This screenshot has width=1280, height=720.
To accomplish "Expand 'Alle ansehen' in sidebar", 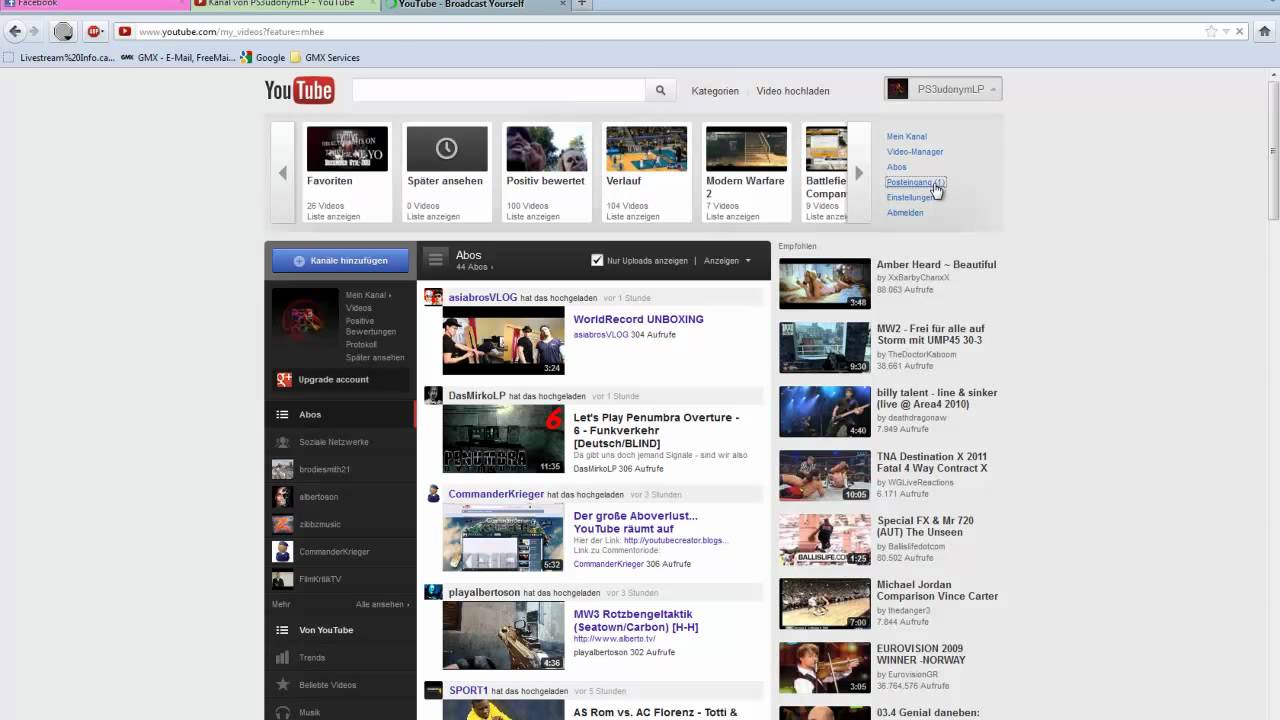I will (x=382, y=604).
